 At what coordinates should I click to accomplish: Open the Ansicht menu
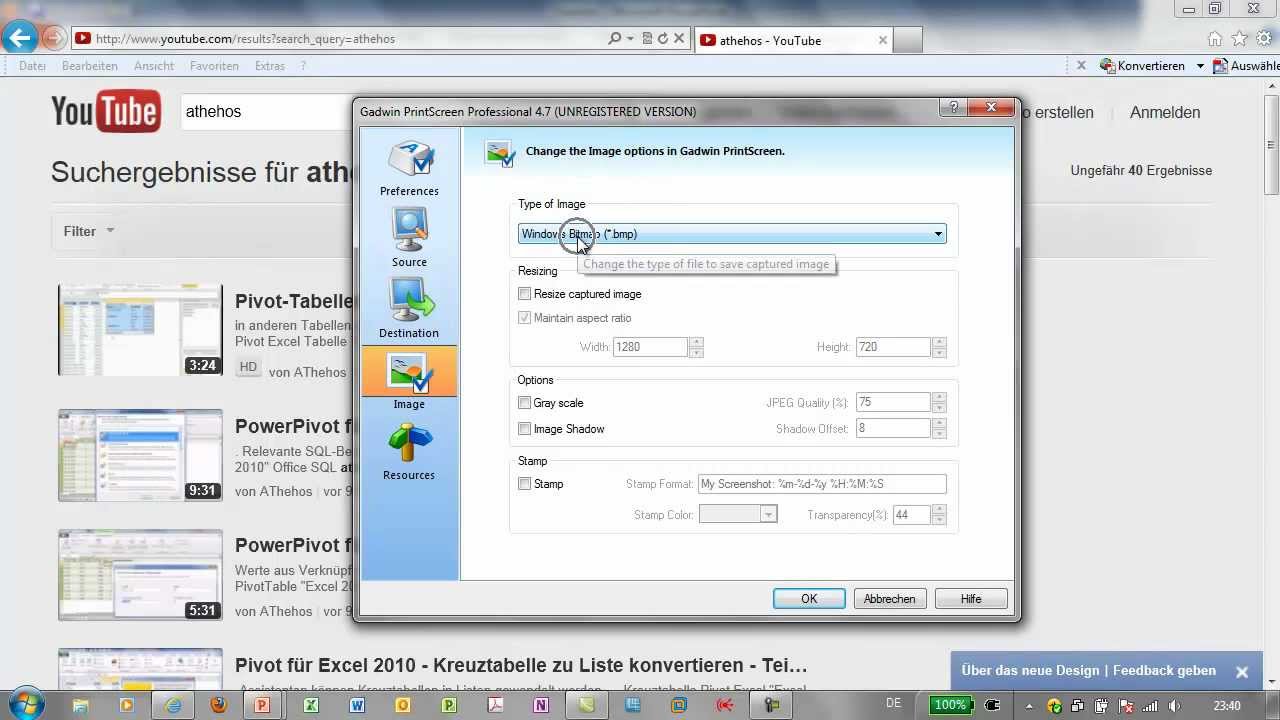click(154, 66)
